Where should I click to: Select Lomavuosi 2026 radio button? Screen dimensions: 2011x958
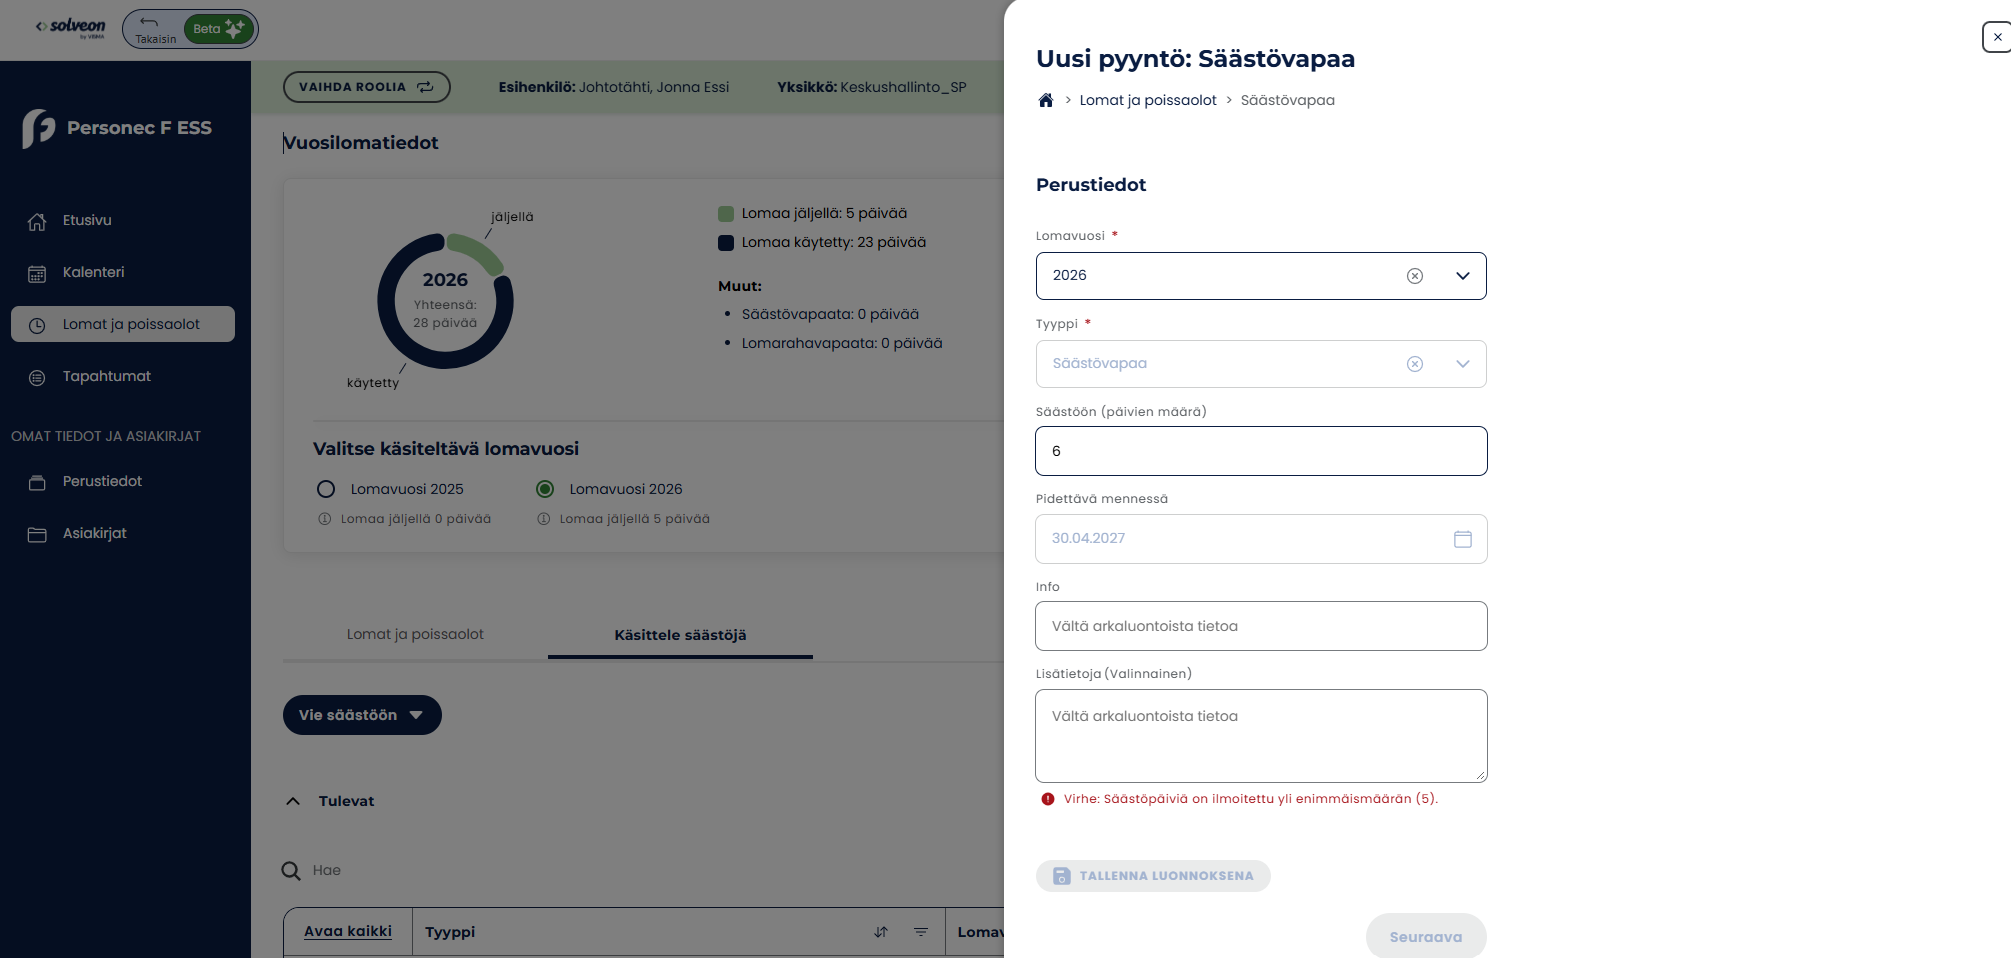coord(545,489)
